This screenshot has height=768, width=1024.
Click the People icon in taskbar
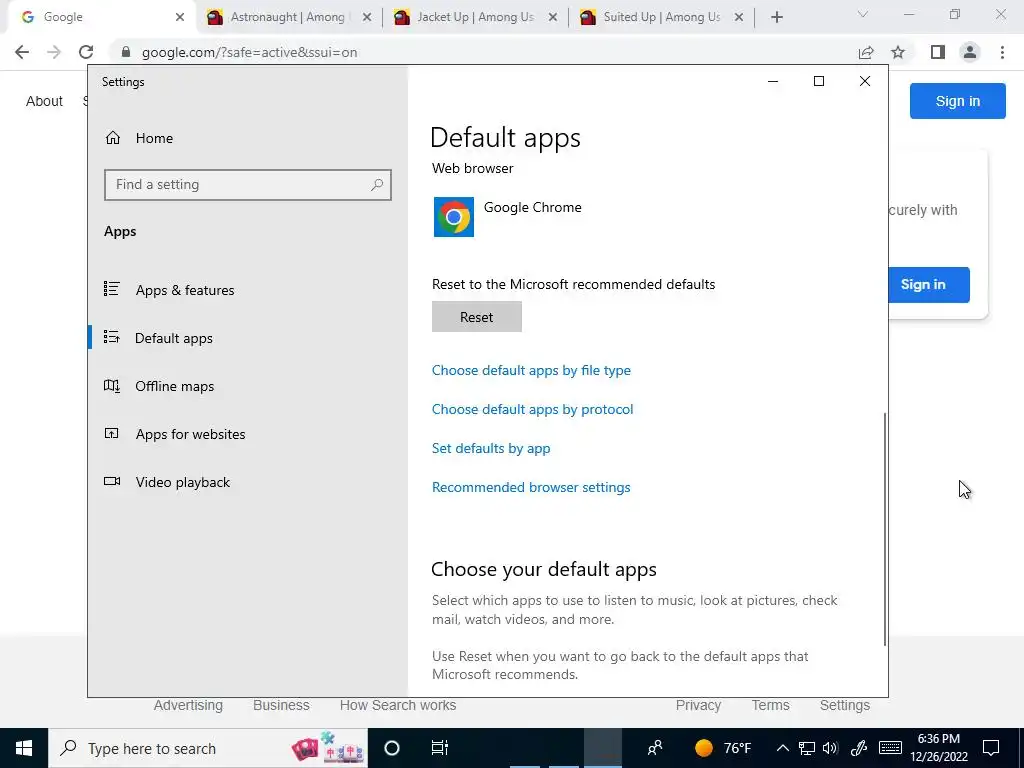[x=654, y=748]
